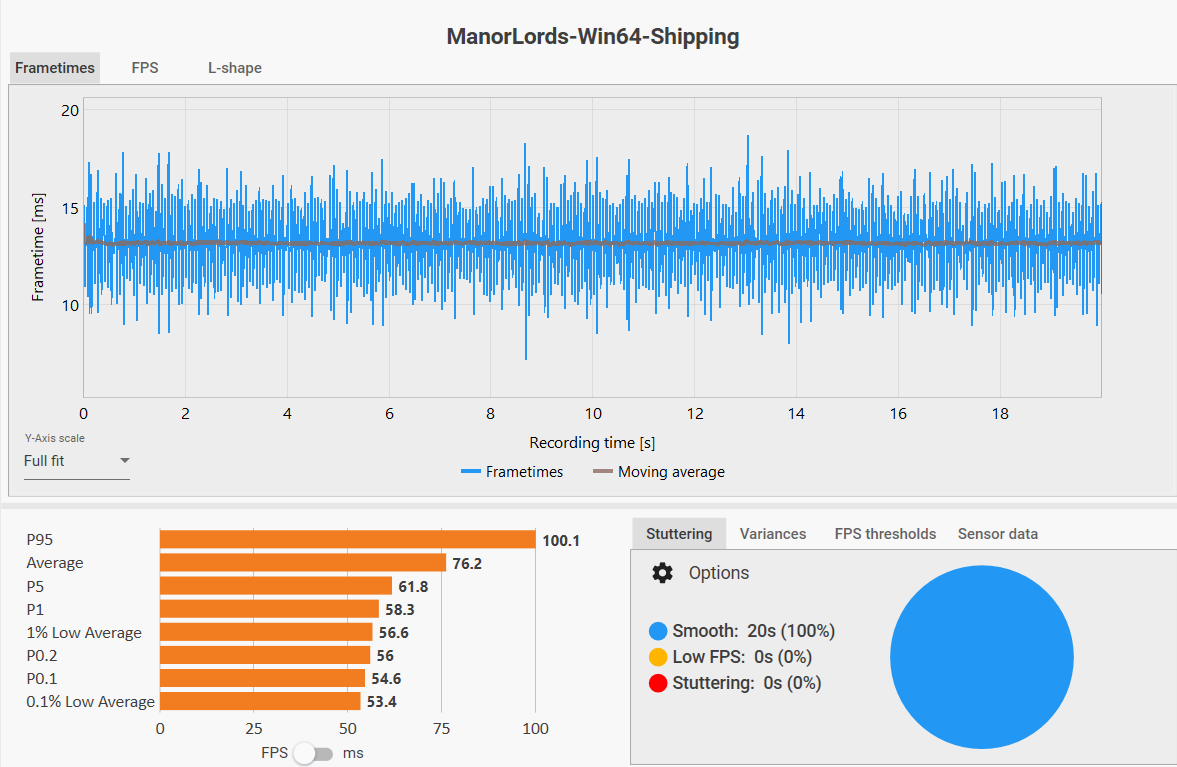The height and width of the screenshot is (767, 1177).
Task: Show the FPS thresholds tab
Action: click(x=885, y=534)
